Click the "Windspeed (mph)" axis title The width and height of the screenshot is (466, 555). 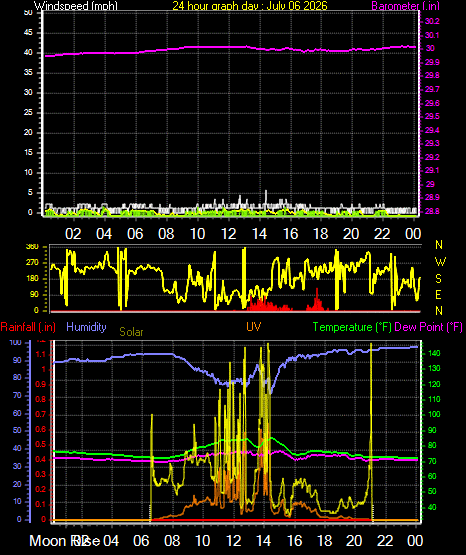tap(76, 6)
